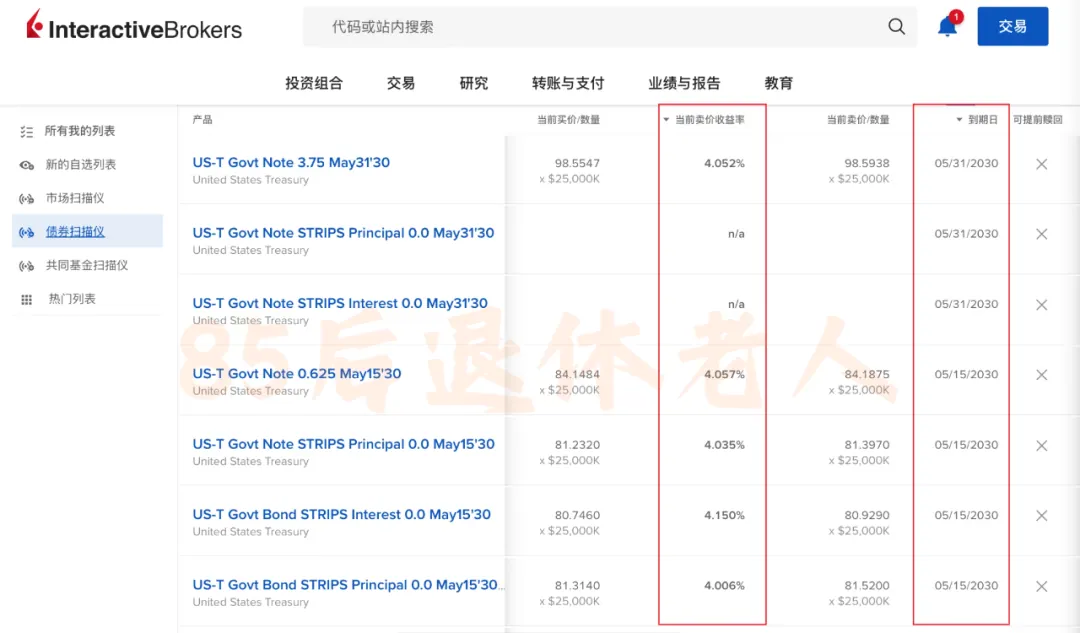The image size is (1080, 633).
Task: Open 市场扫描仪 from sidebar
Action: tap(75, 198)
